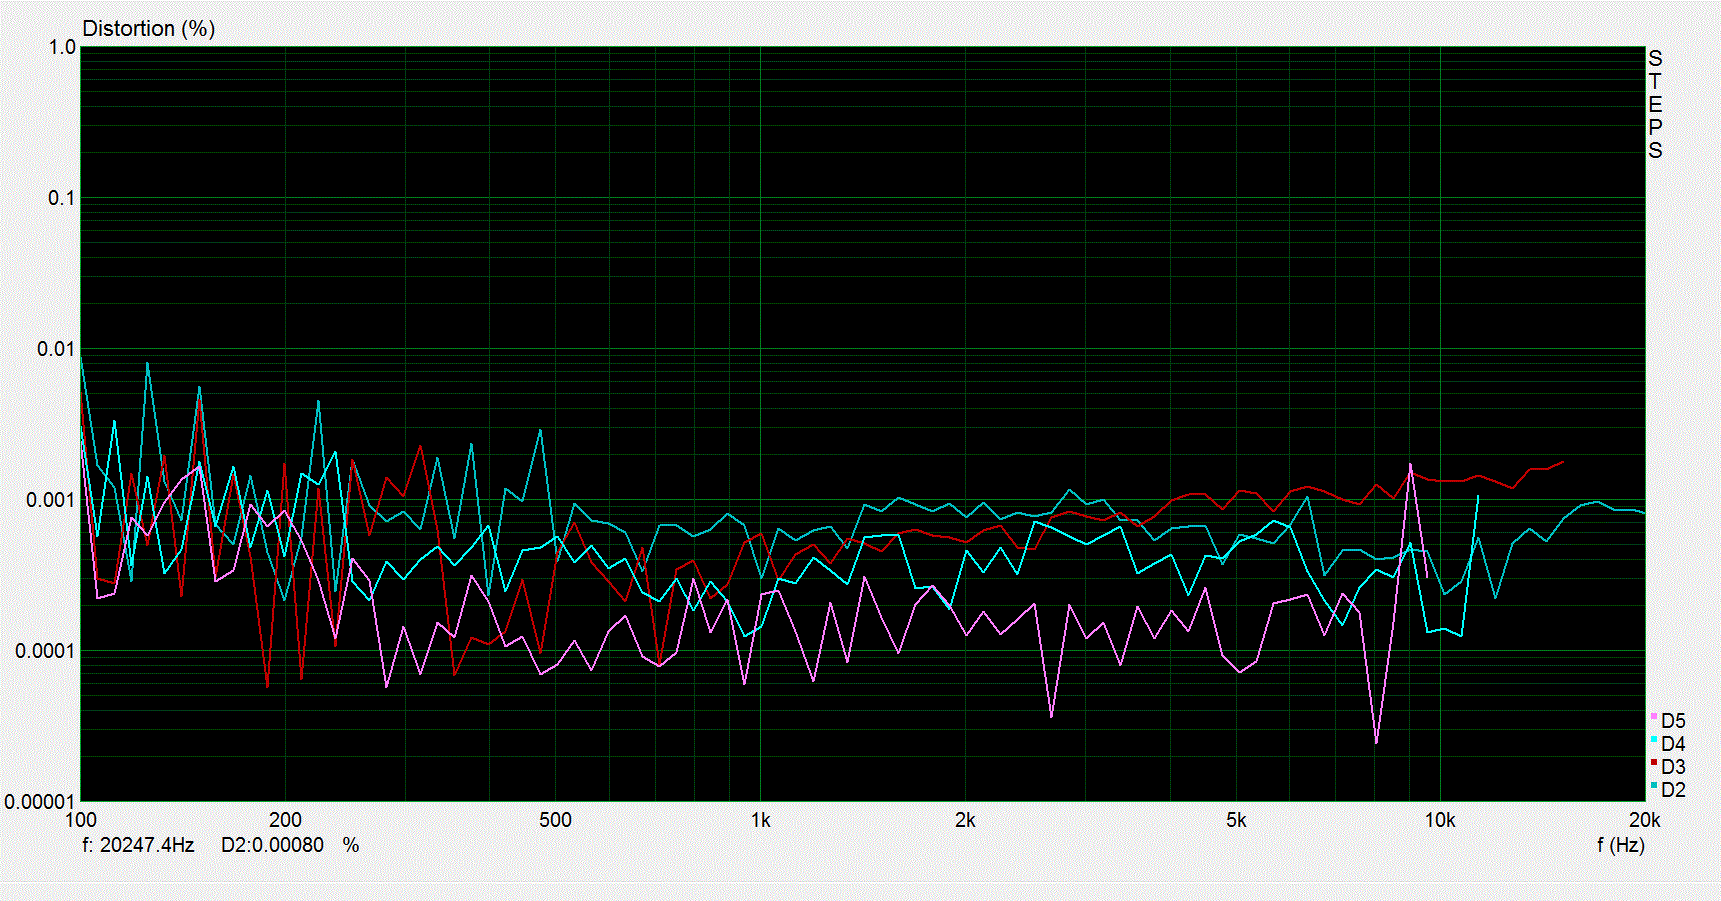Viewport: 1721px width, 901px height.
Task: Click the 0.01 y-axis tick label
Action: [56, 349]
